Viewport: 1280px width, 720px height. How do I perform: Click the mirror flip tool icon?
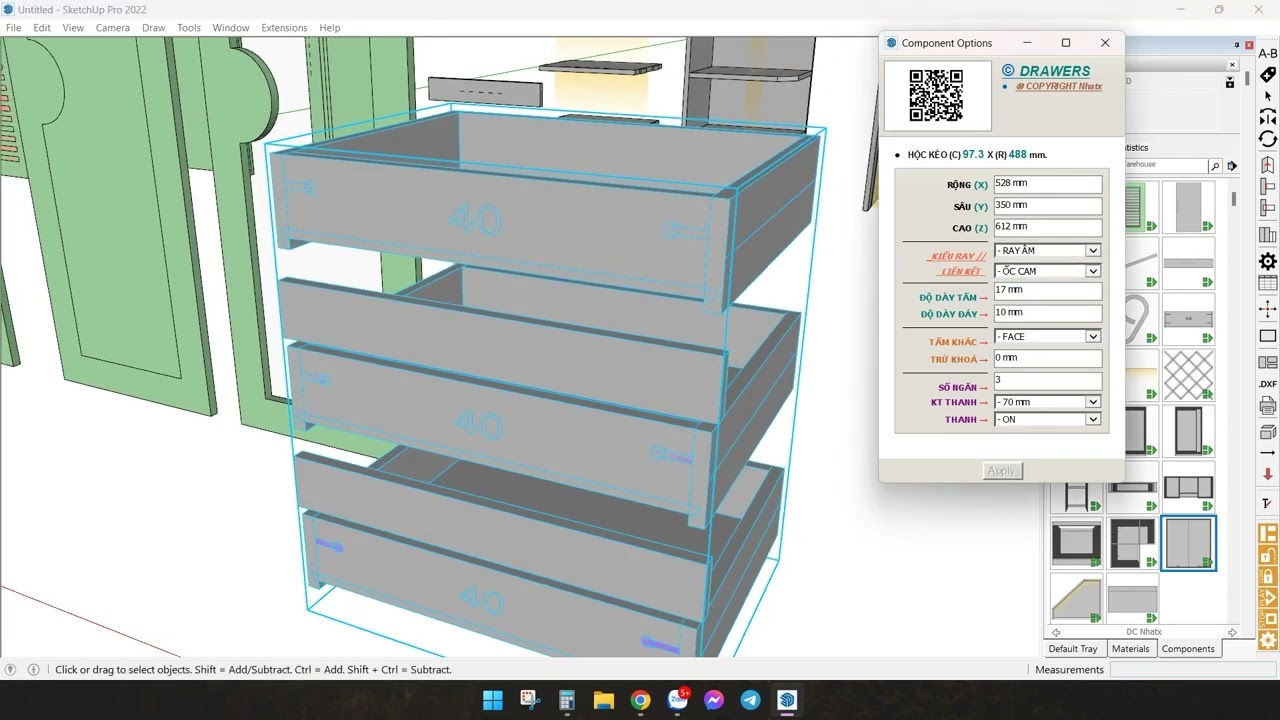pyautogui.click(x=1267, y=117)
